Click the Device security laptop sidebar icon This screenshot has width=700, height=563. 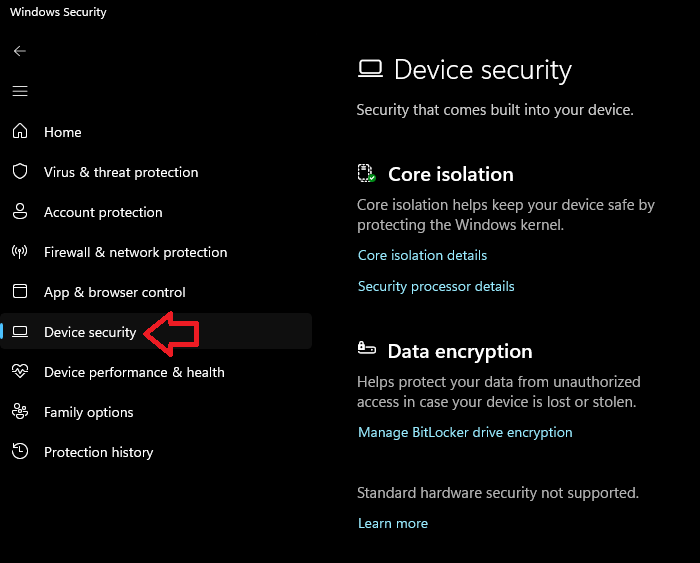(x=20, y=332)
